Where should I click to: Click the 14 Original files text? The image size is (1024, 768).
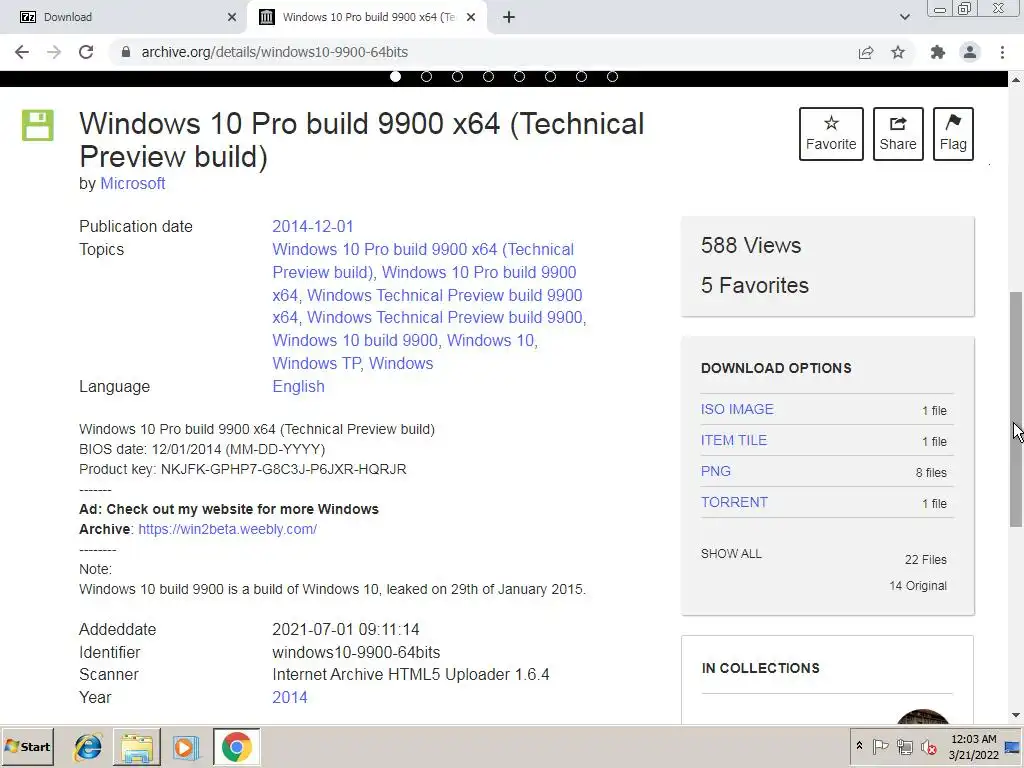click(x=918, y=586)
